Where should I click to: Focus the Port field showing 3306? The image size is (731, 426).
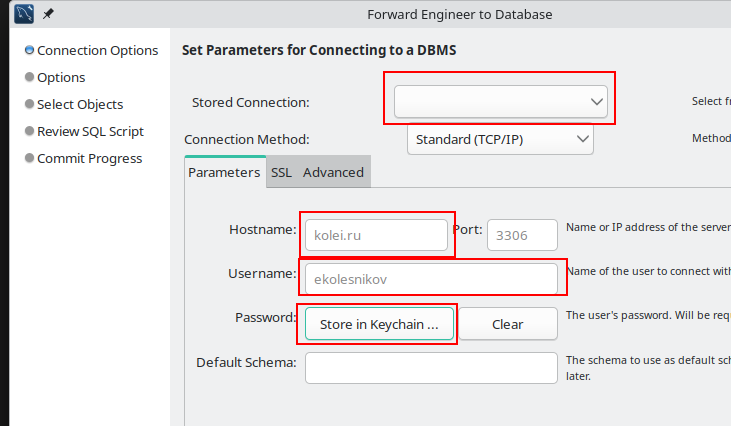pos(521,235)
